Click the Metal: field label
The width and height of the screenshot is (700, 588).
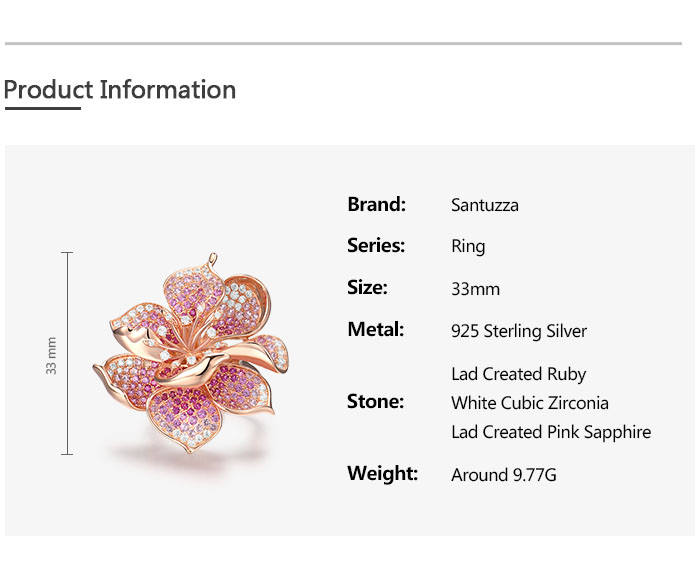(x=376, y=329)
